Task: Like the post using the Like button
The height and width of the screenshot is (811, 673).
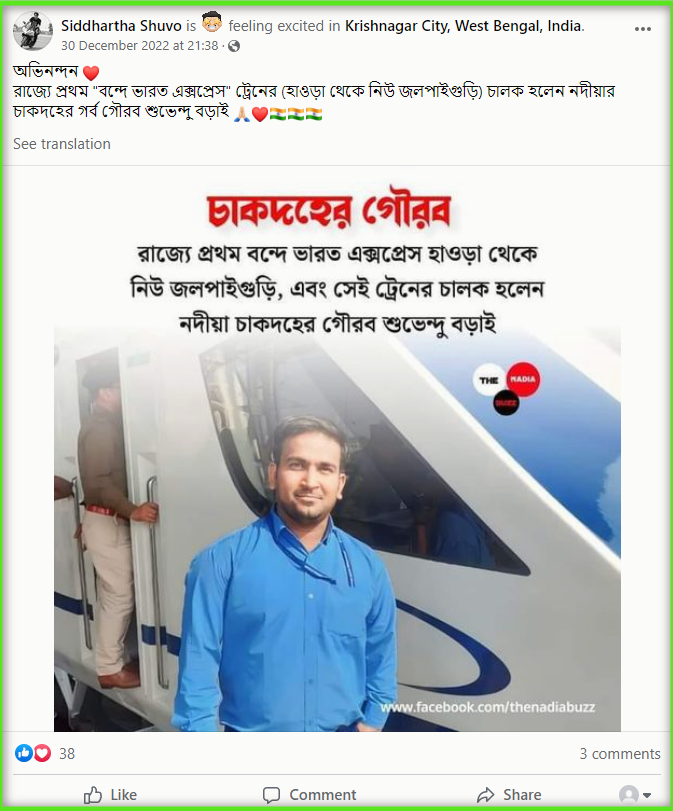Action: point(111,794)
